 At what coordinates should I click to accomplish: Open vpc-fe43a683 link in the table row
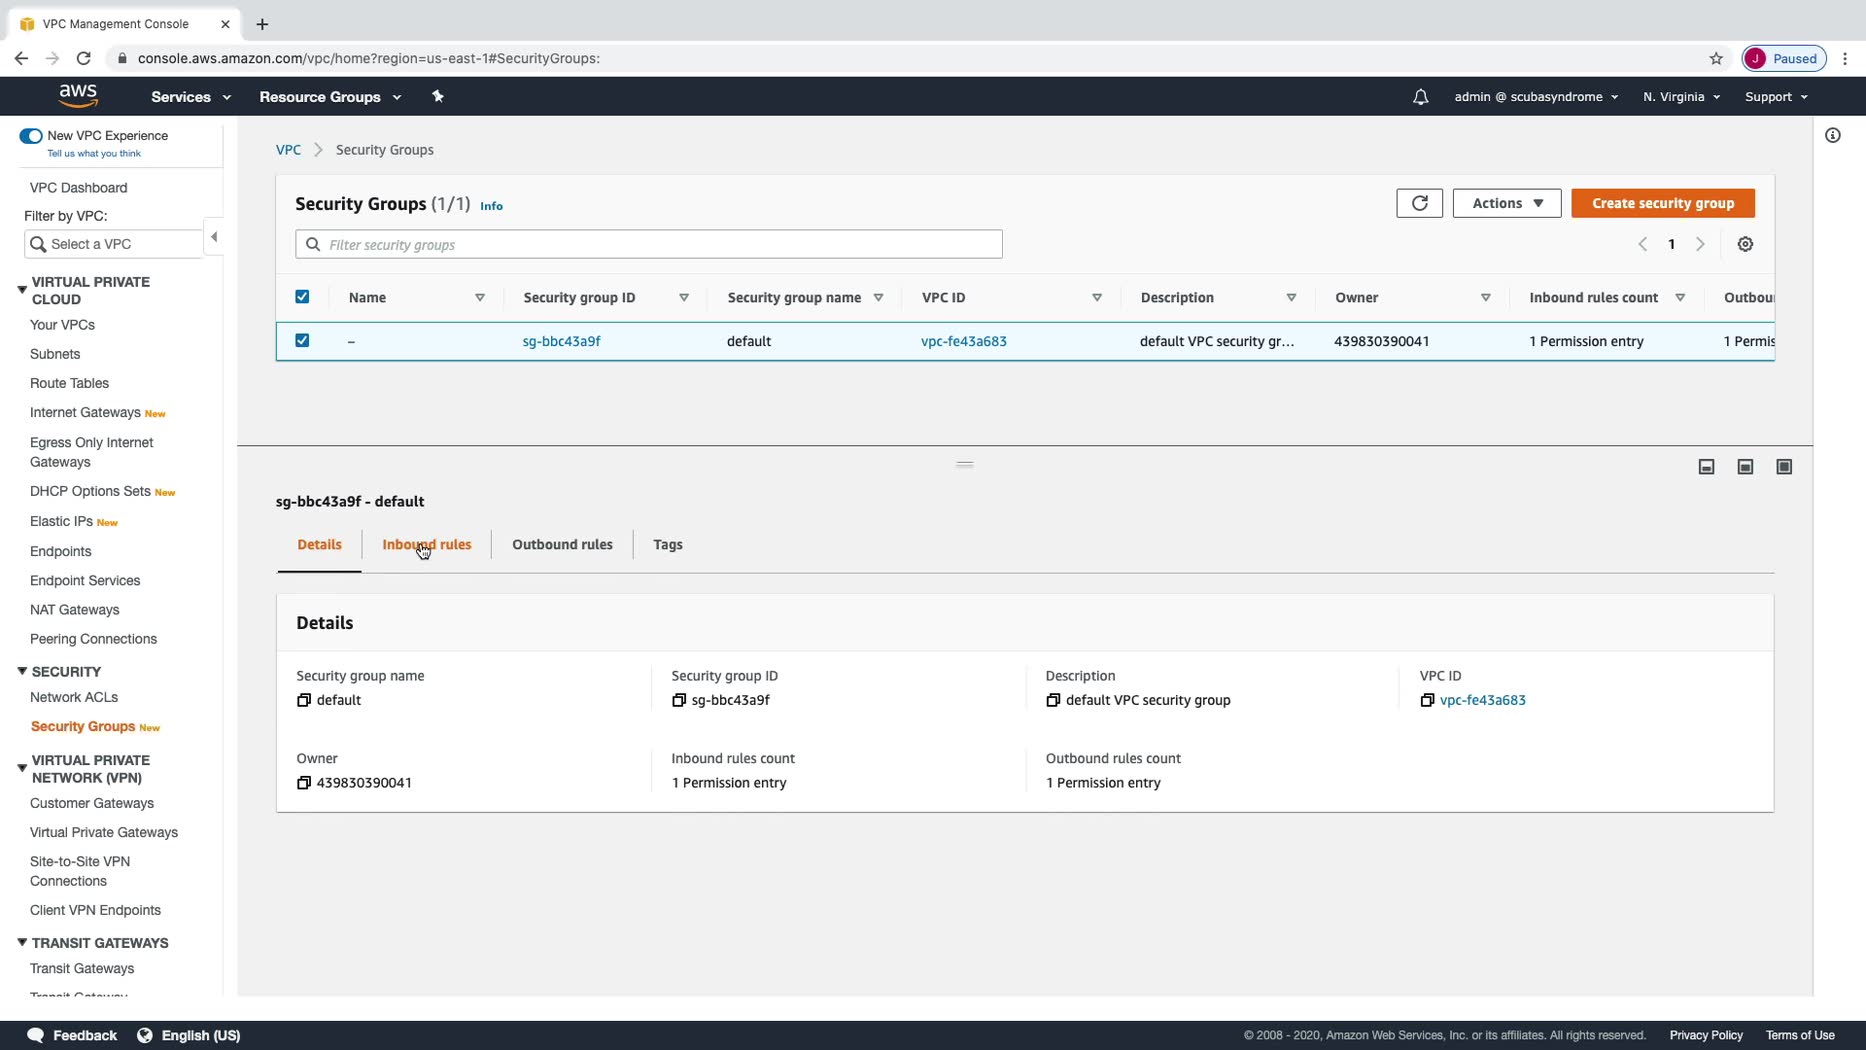point(964,341)
